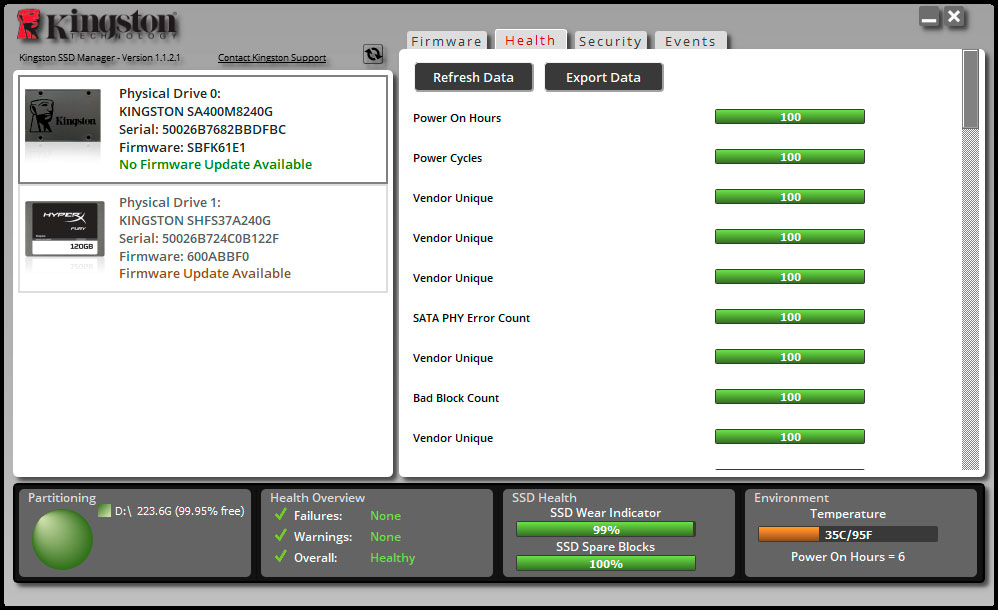The height and width of the screenshot is (610, 998).
Task: Open the Security tab
Action: 609,42
